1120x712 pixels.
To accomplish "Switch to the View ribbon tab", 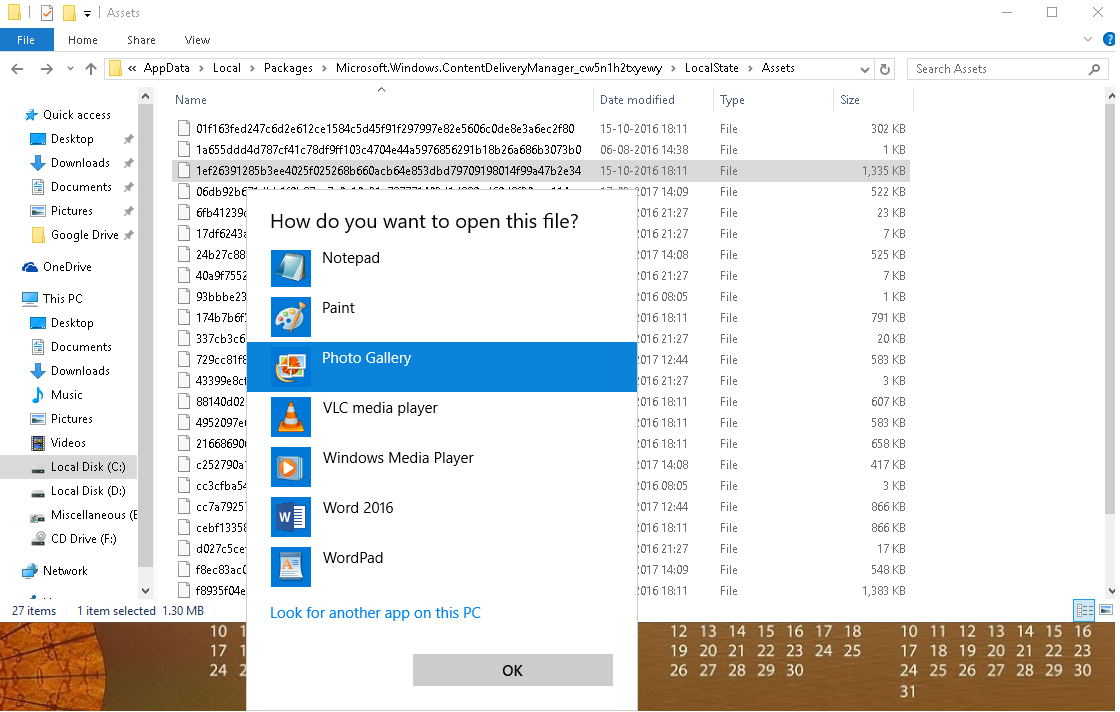I will click(197, 39).
